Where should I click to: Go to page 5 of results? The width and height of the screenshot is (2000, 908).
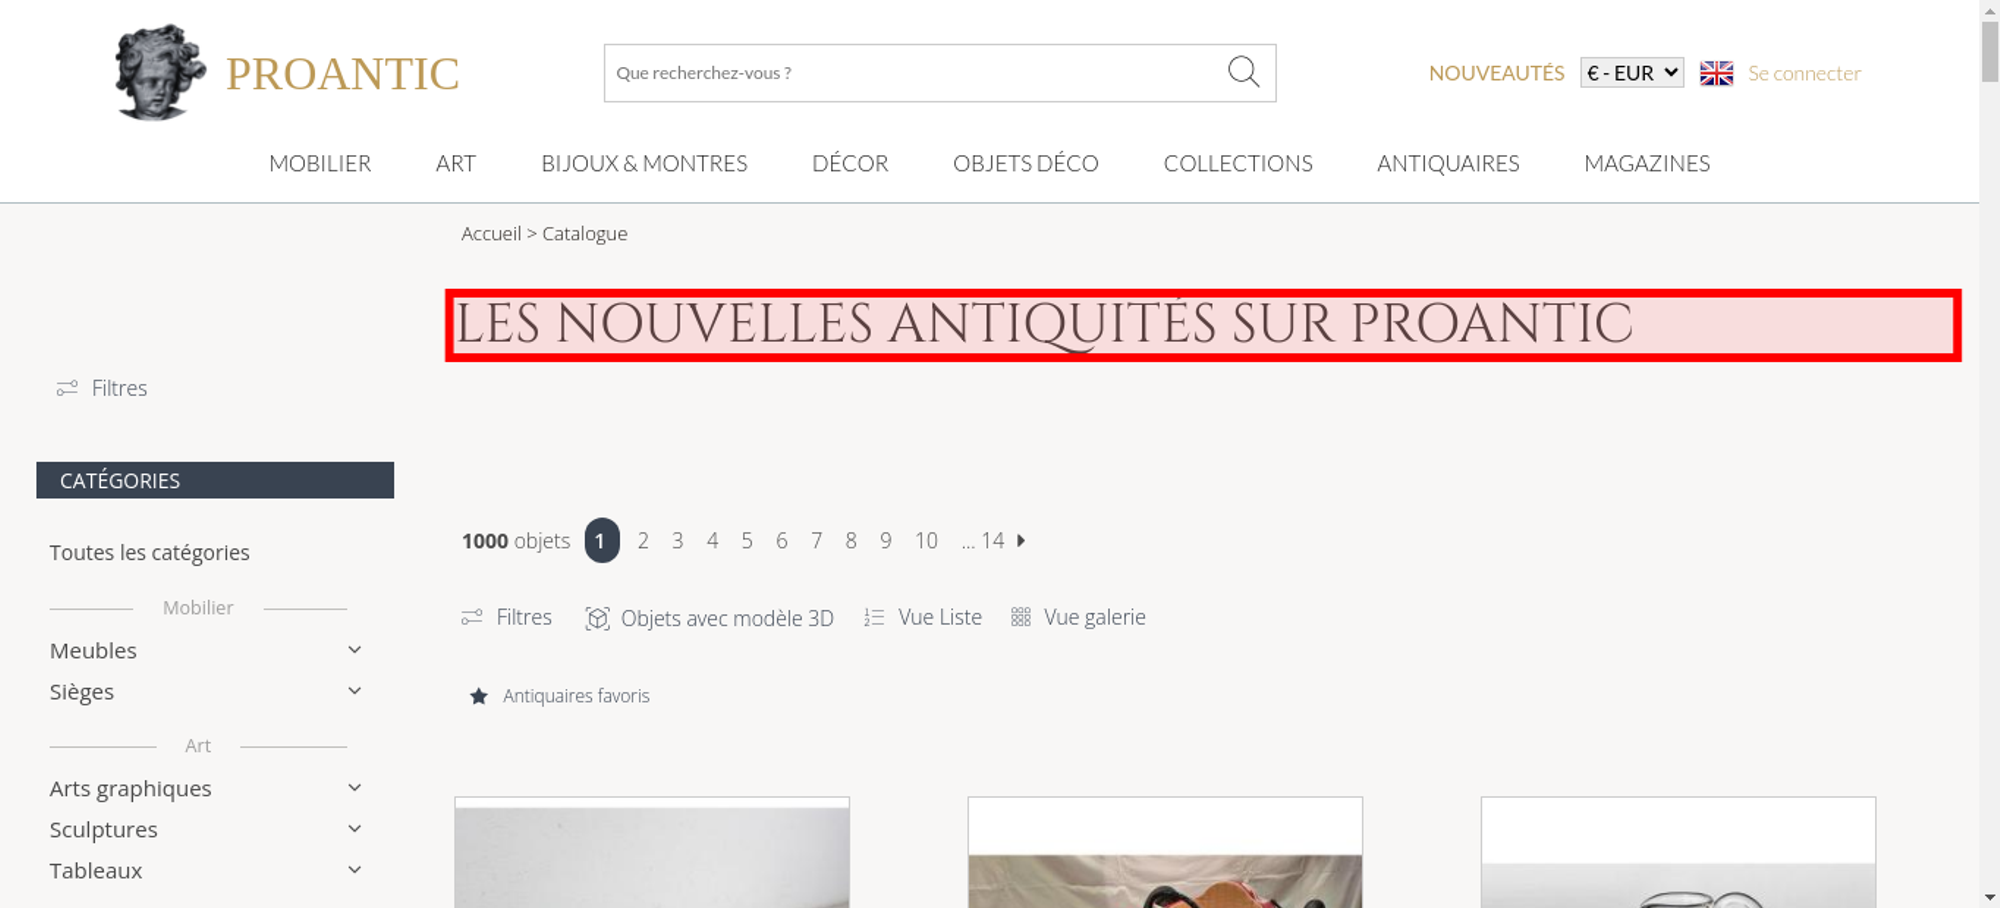click(747, 541)
